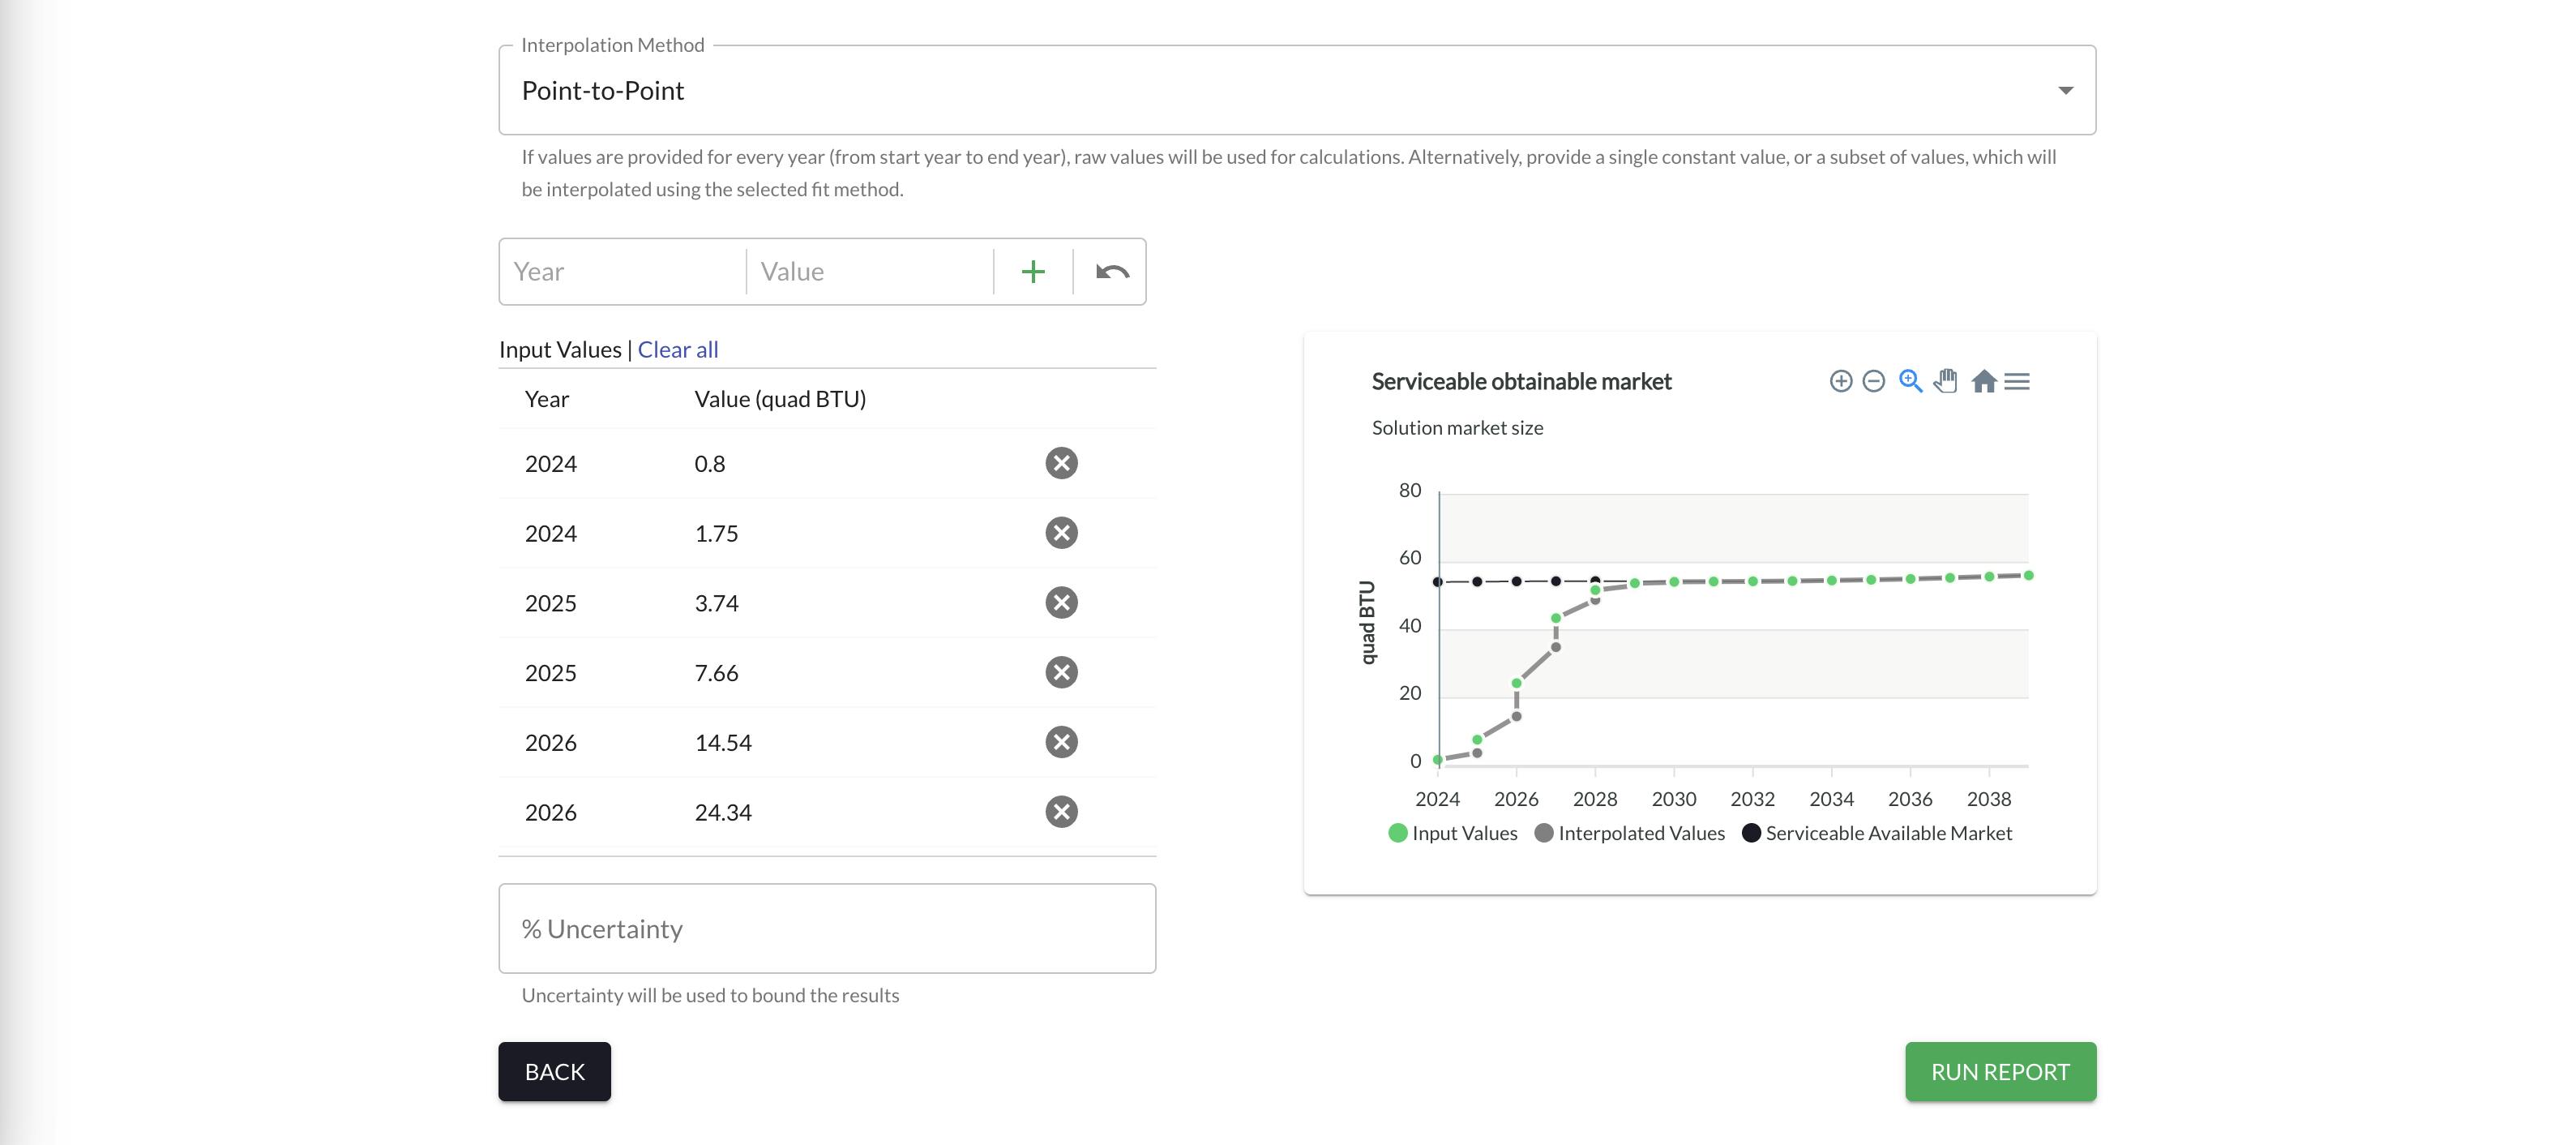Click the RUN REPORT button
This screenshot has height=1145, width=2576.
click(2001, 1071)
